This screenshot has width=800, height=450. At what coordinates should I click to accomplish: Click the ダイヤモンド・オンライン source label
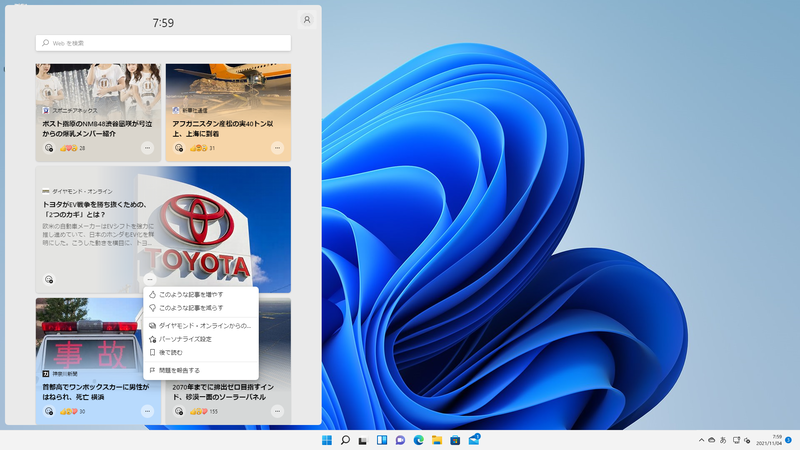[82, 191]
